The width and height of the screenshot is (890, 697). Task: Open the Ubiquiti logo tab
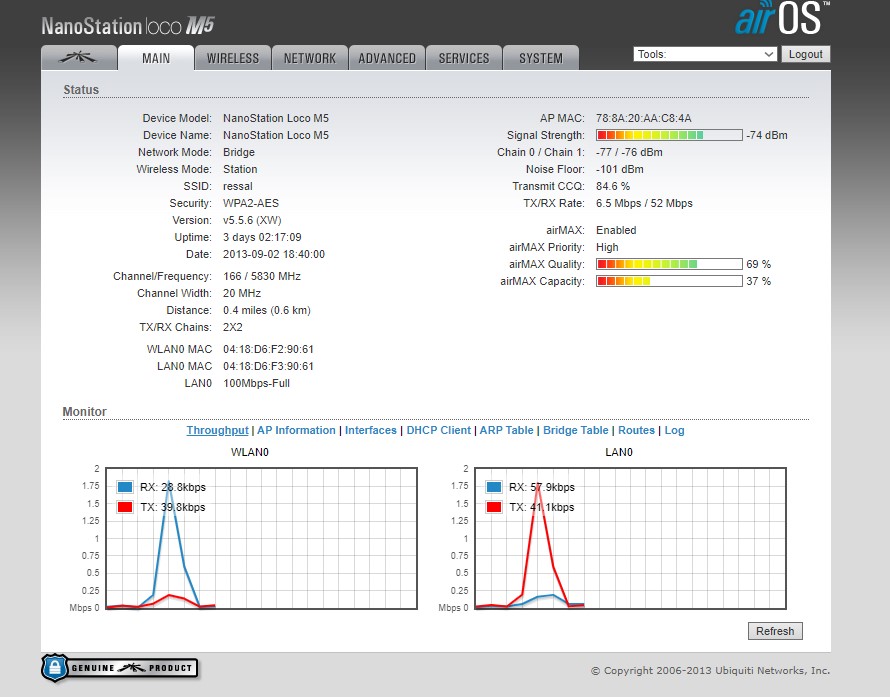coord(79,57)
